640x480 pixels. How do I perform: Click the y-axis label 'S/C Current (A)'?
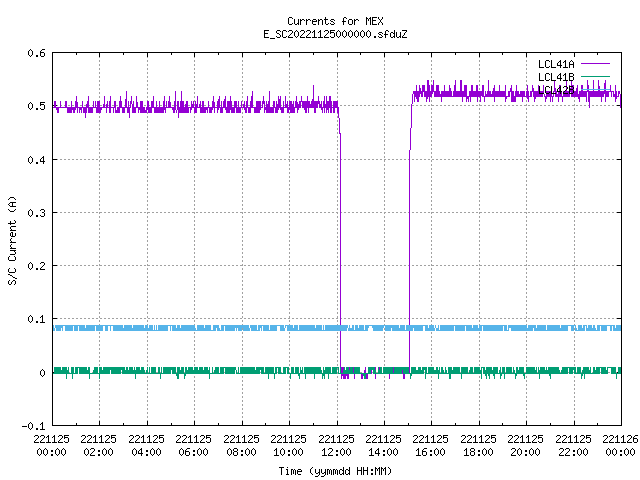point(13,240)
